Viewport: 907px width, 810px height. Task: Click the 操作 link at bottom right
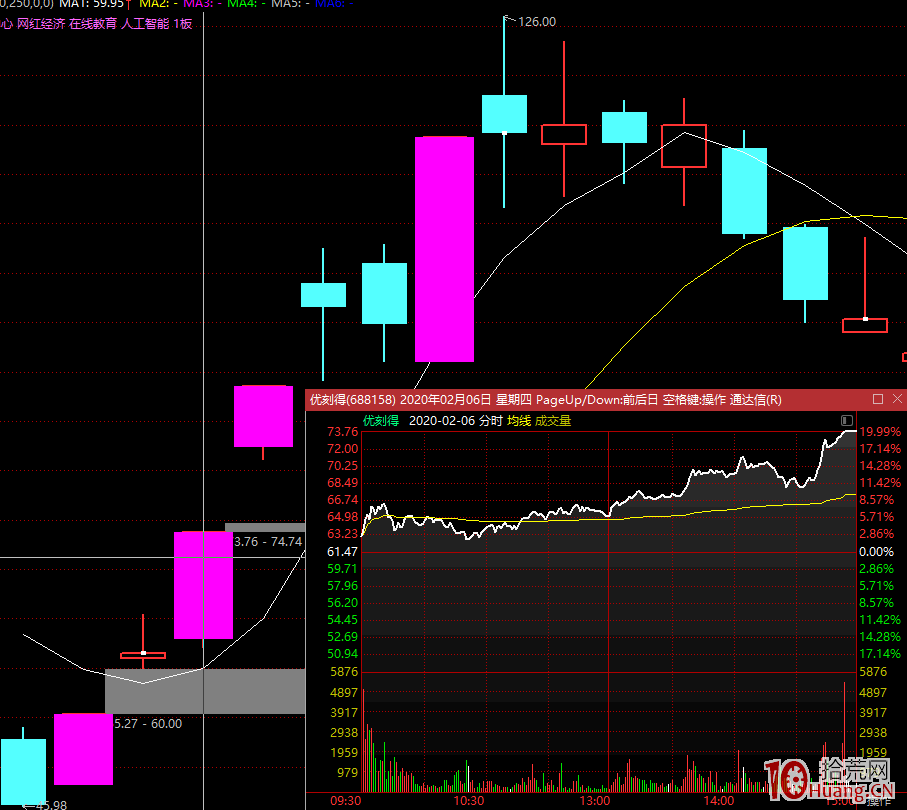(879, 801)
